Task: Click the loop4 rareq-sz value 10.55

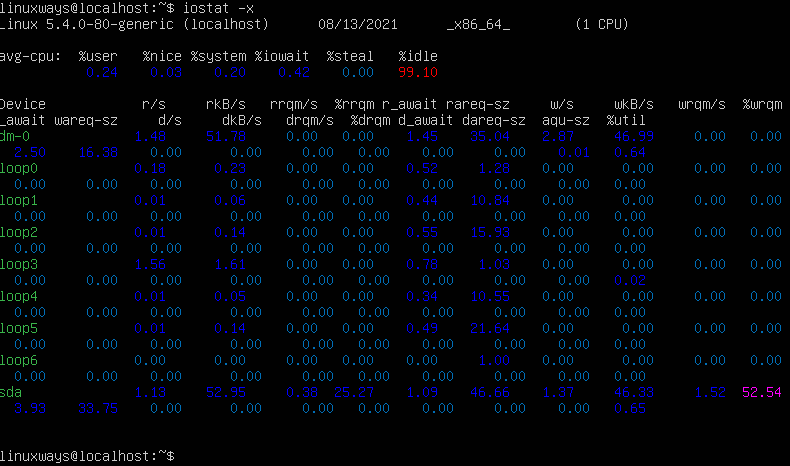Action: [x=490, y=297]
